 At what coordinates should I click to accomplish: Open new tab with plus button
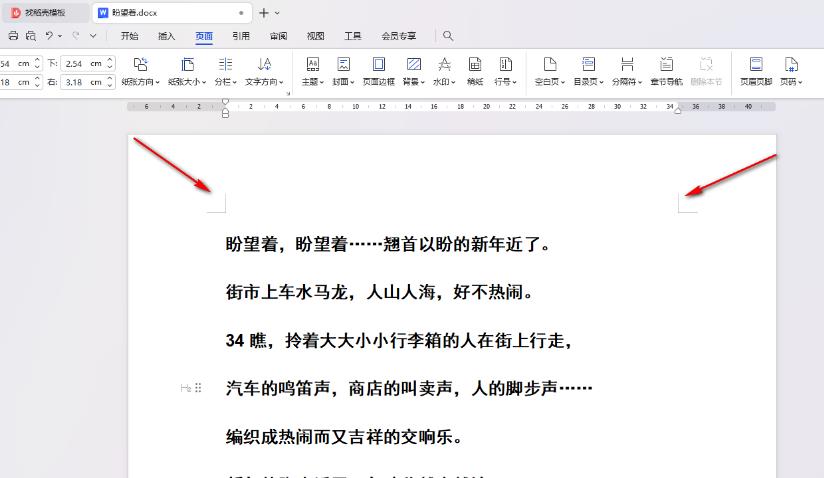264,13
